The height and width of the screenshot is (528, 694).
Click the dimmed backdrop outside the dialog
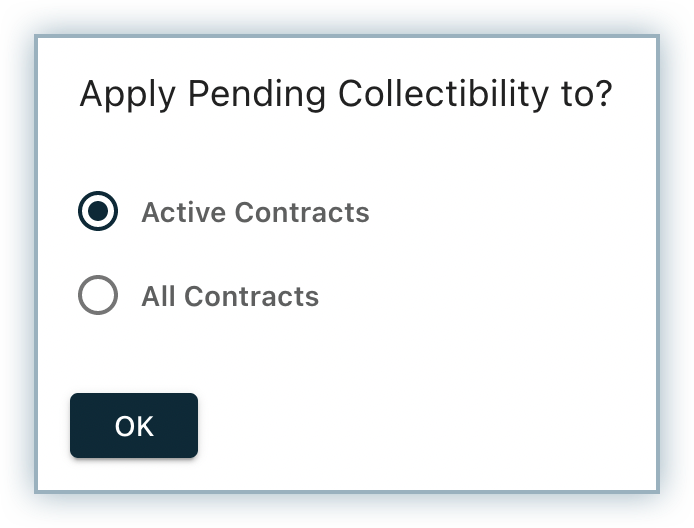pos(18,260)
